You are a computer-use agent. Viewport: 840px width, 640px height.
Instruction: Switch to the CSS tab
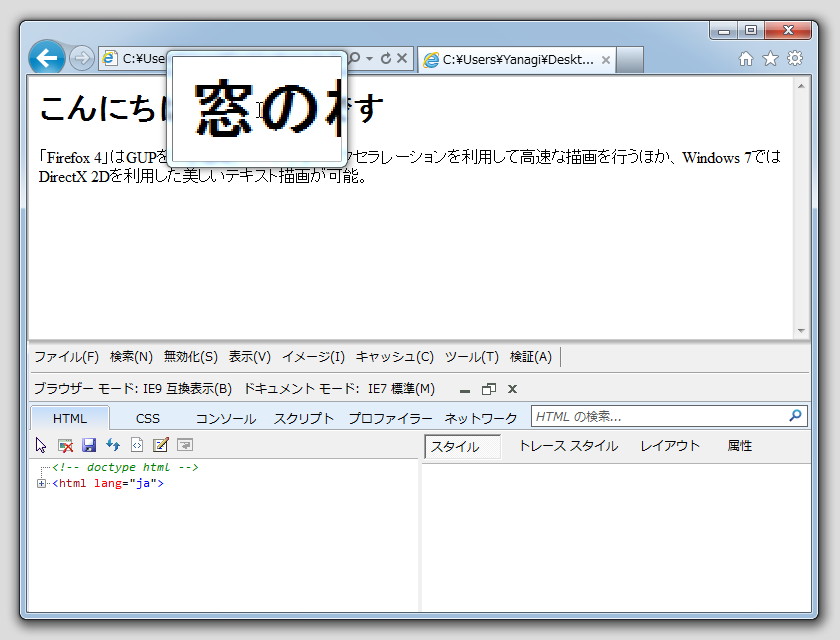coord(148,418)
